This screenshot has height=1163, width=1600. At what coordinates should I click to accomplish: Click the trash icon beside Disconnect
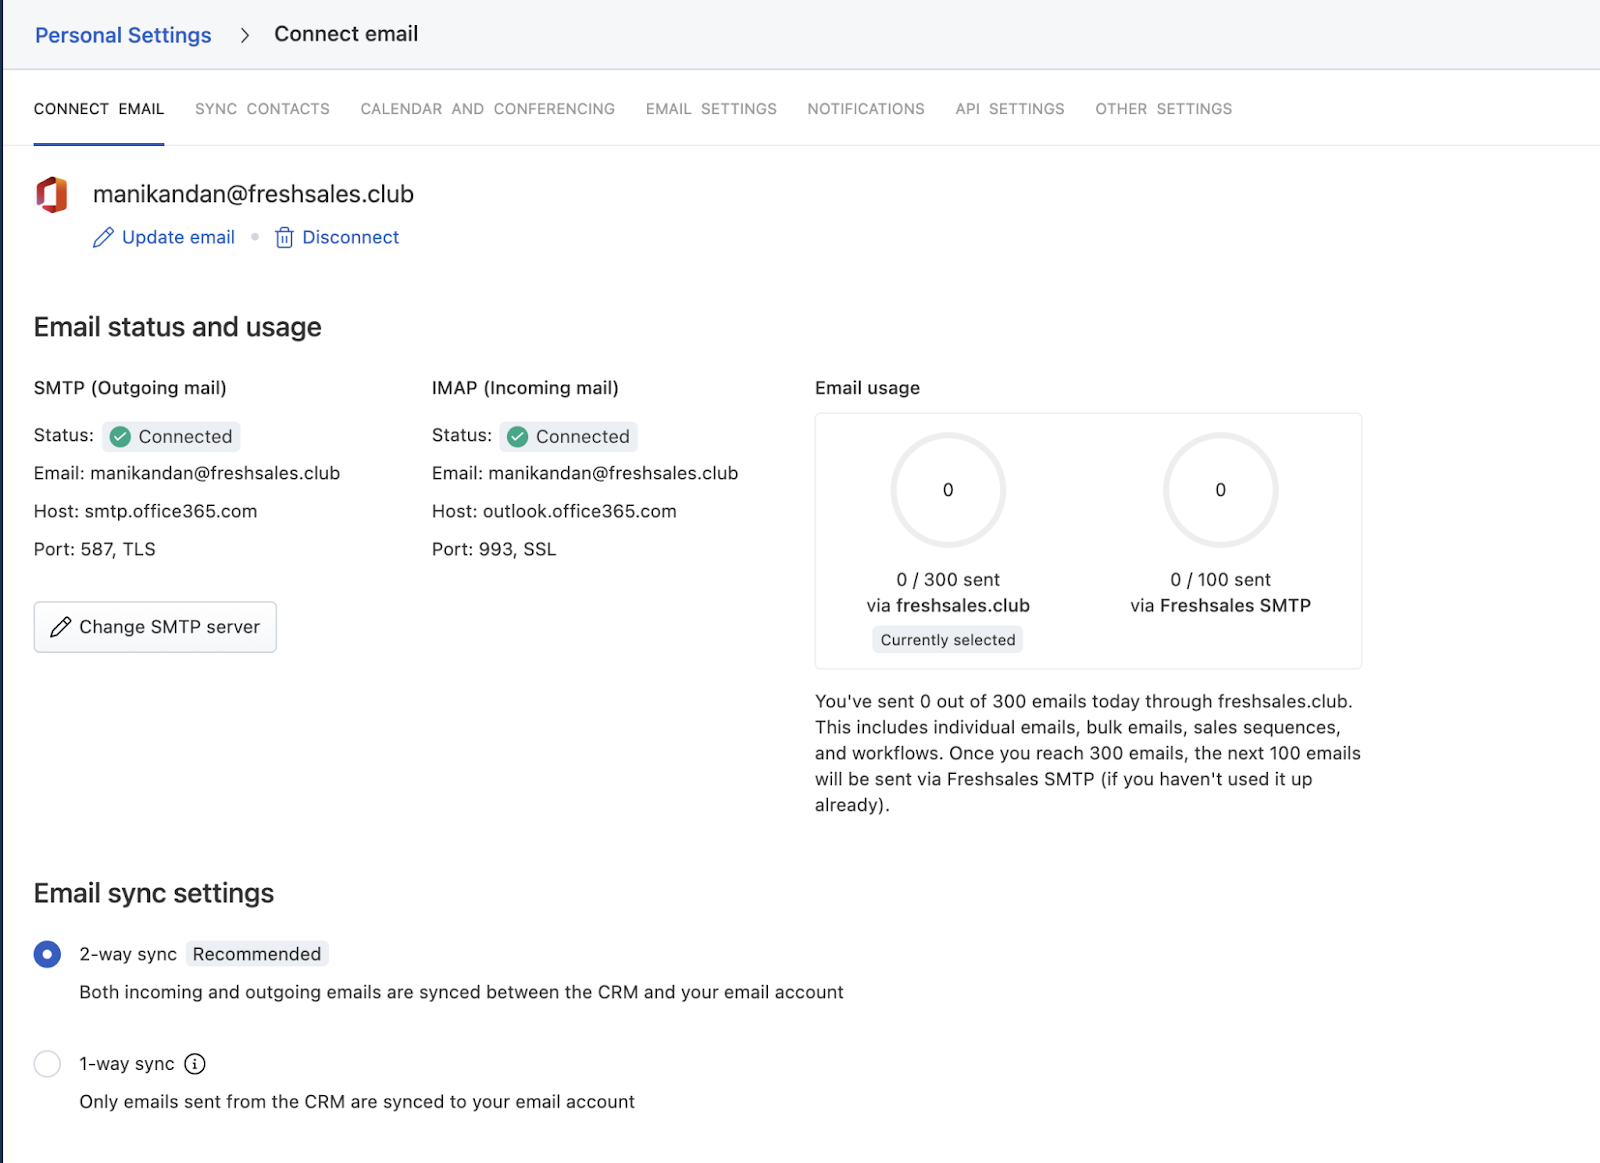pyautogui.click(x=284, y=237)
